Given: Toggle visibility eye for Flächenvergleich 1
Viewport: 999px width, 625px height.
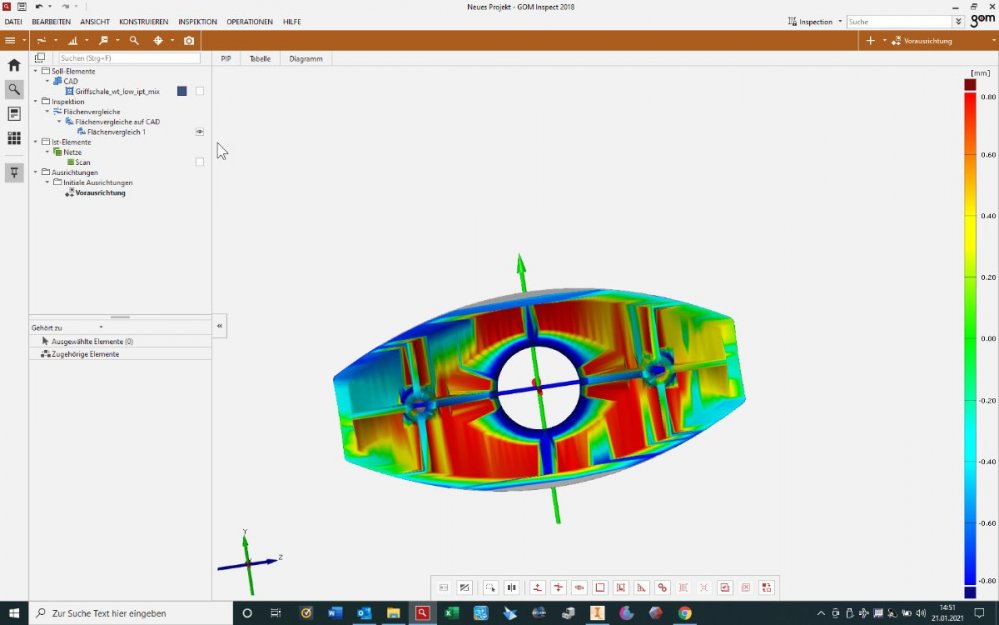Looking at the screenshot, I should pos(200,132).
